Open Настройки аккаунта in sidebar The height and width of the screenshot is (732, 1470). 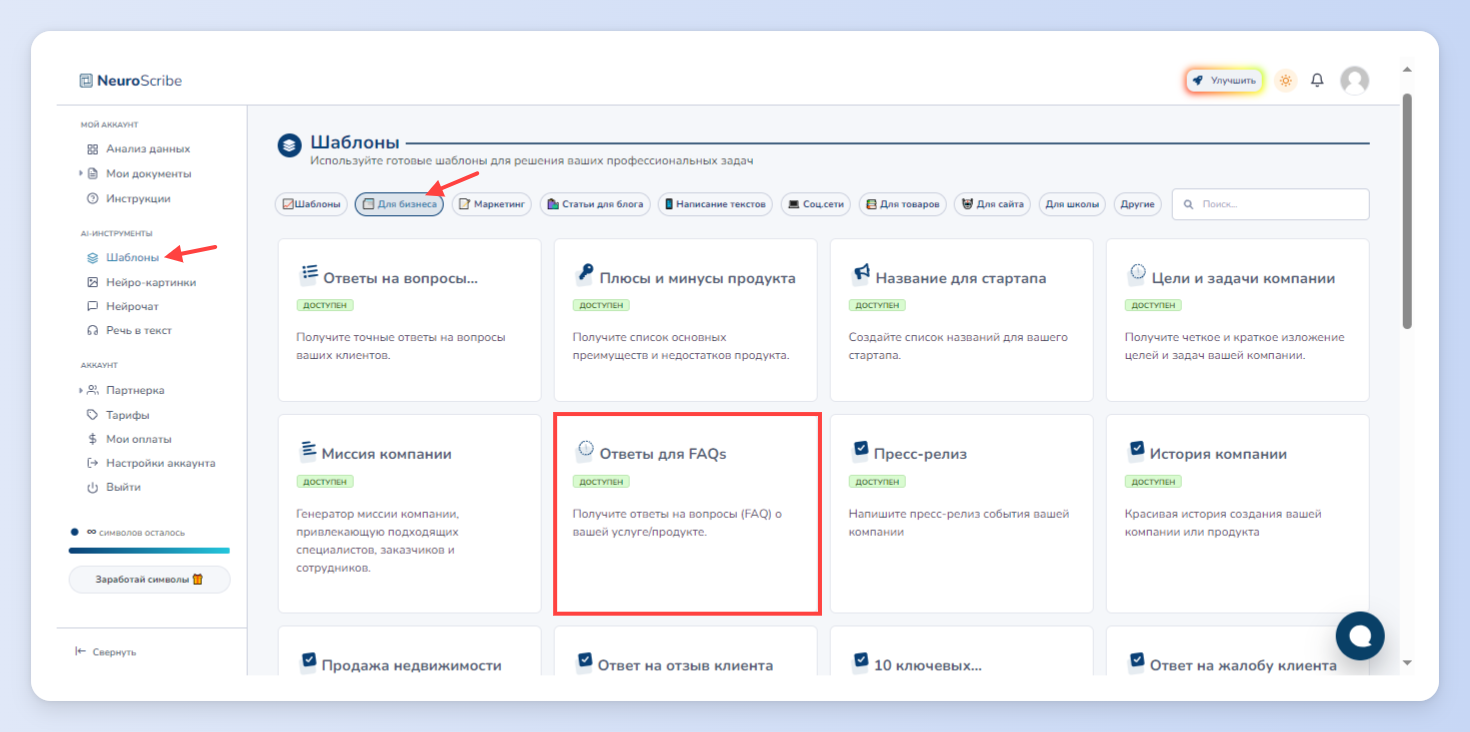pos(161,463)
